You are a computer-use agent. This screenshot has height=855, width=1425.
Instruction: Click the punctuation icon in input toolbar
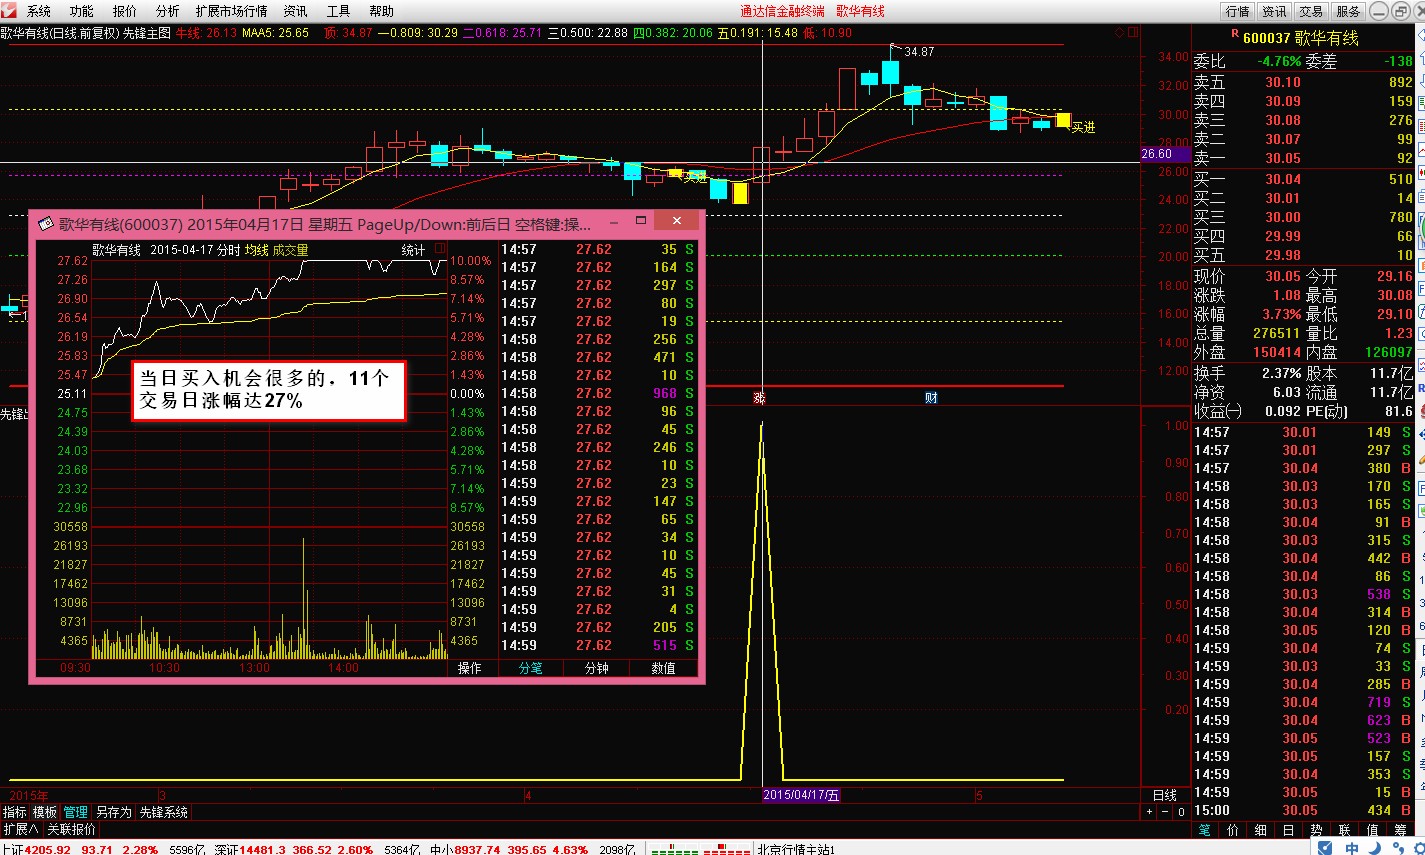point(1398,848)
